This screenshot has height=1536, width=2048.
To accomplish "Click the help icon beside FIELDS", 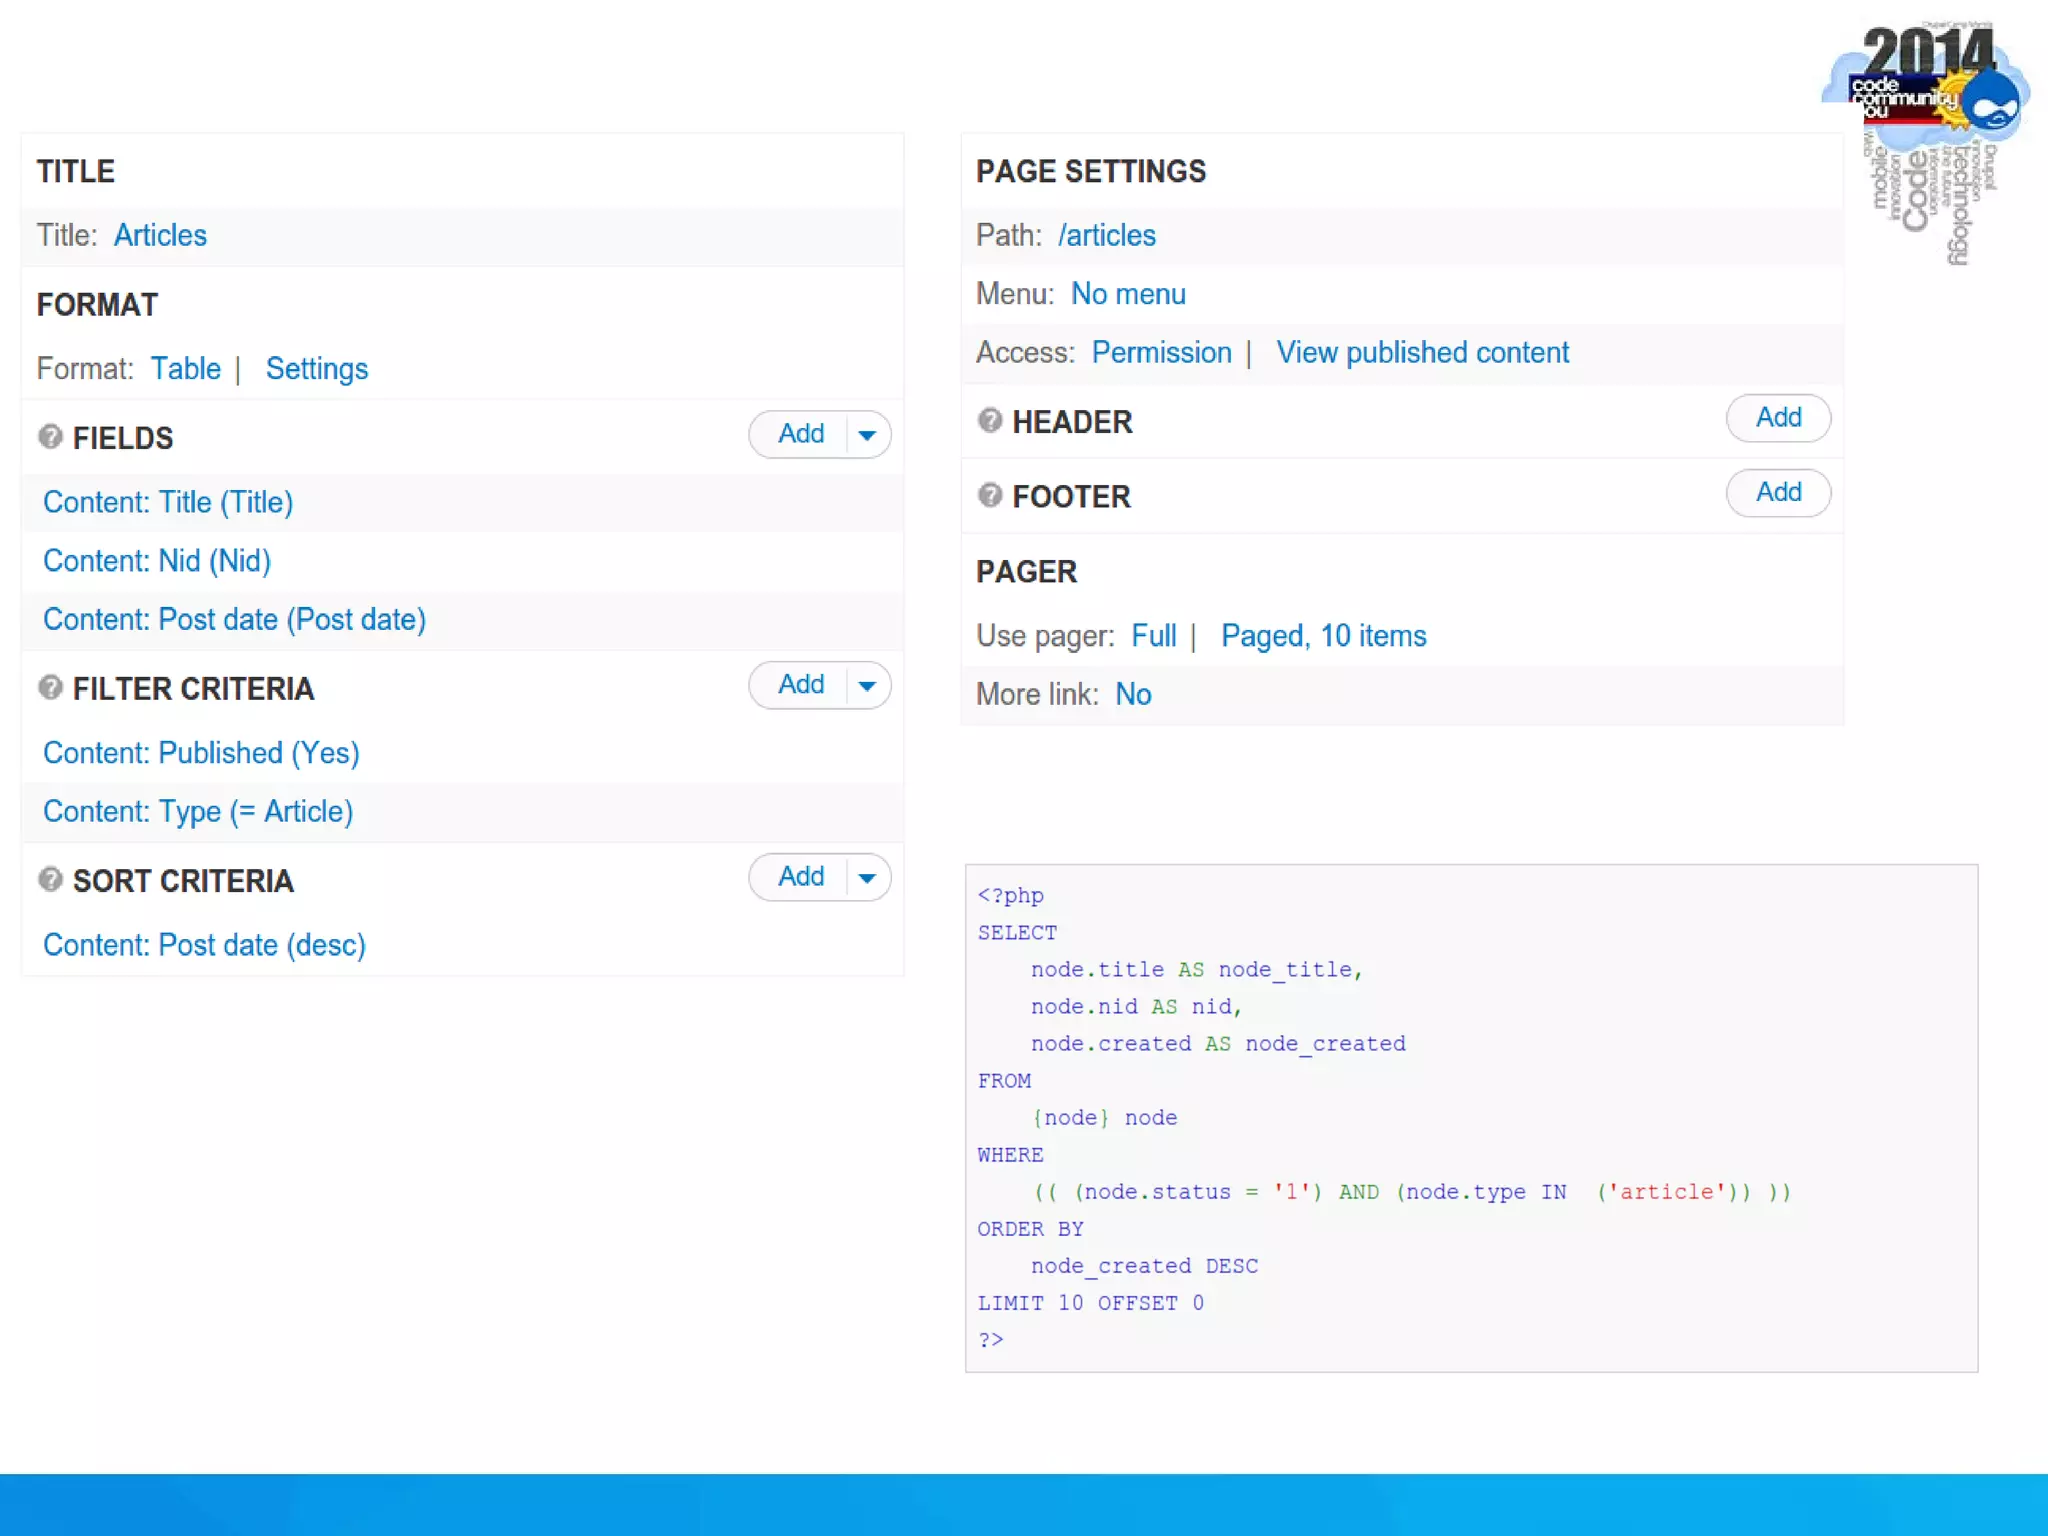I will pos(50,437).
